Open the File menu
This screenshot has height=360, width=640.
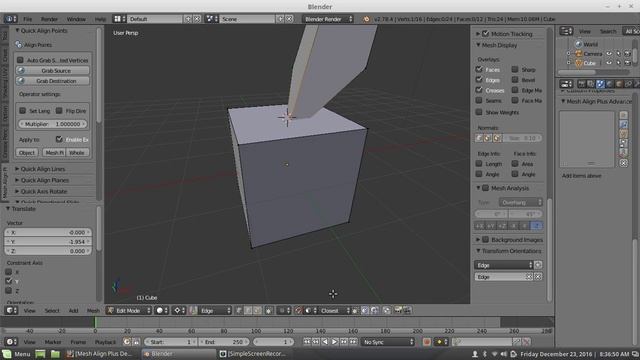tap(28, 19)
